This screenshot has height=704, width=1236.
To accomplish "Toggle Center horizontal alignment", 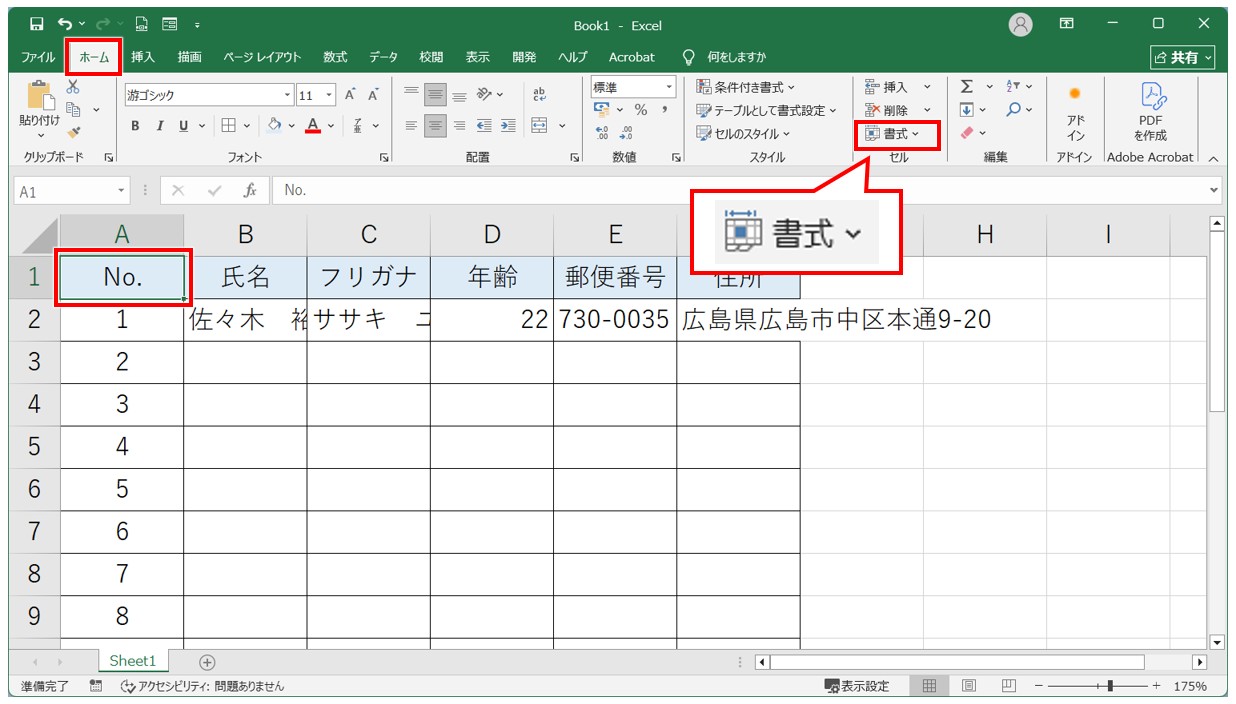I will coord(435,126).
